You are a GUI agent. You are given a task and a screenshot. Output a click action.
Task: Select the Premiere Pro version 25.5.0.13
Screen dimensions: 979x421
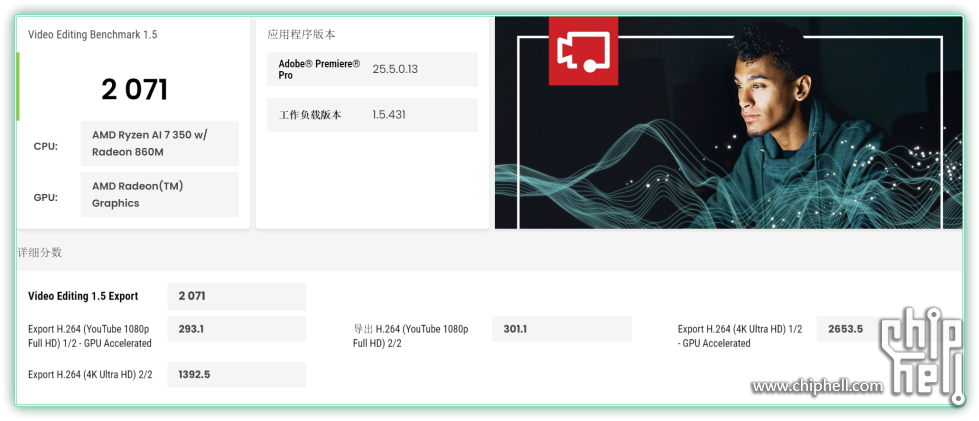point(394,69)
